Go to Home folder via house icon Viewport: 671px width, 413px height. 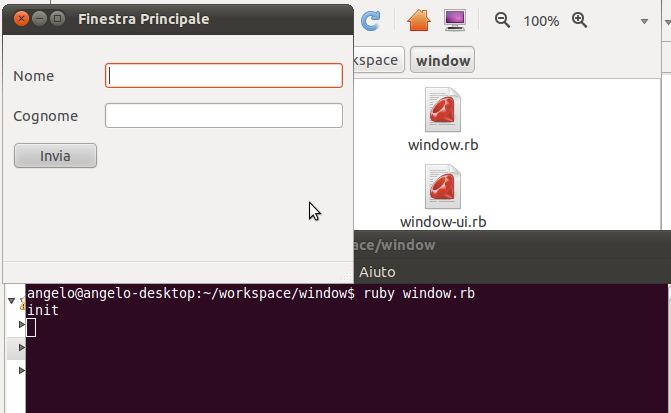419,20
